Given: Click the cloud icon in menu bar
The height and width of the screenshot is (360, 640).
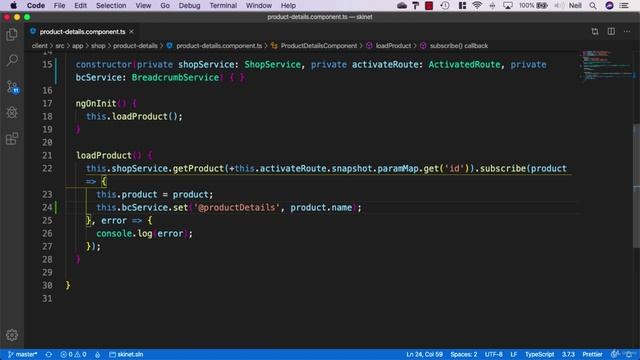Looking at the screenshot, I should [x=402, y=5].
